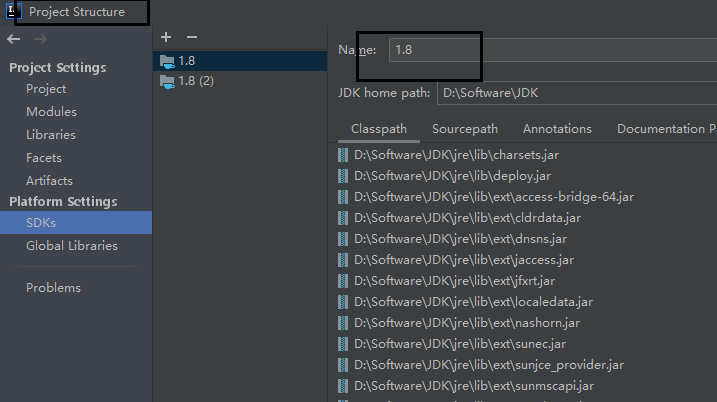Select the sunmscapi.jar classpath entry

[x=474, y=386]
